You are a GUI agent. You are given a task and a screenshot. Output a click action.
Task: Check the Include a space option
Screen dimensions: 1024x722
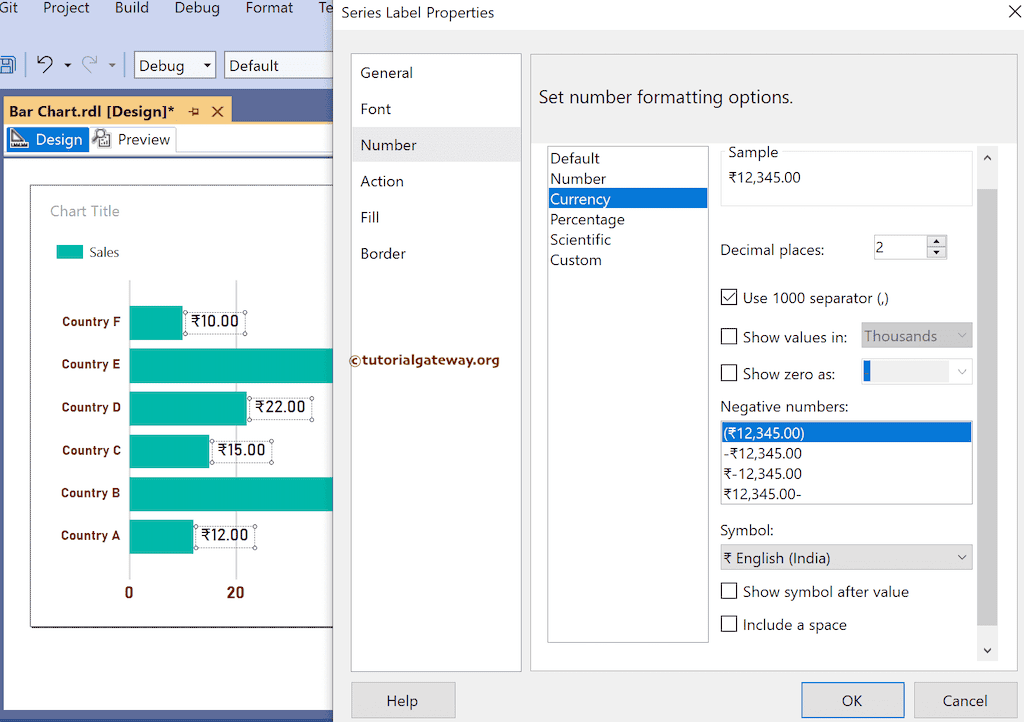coord(729,624)
